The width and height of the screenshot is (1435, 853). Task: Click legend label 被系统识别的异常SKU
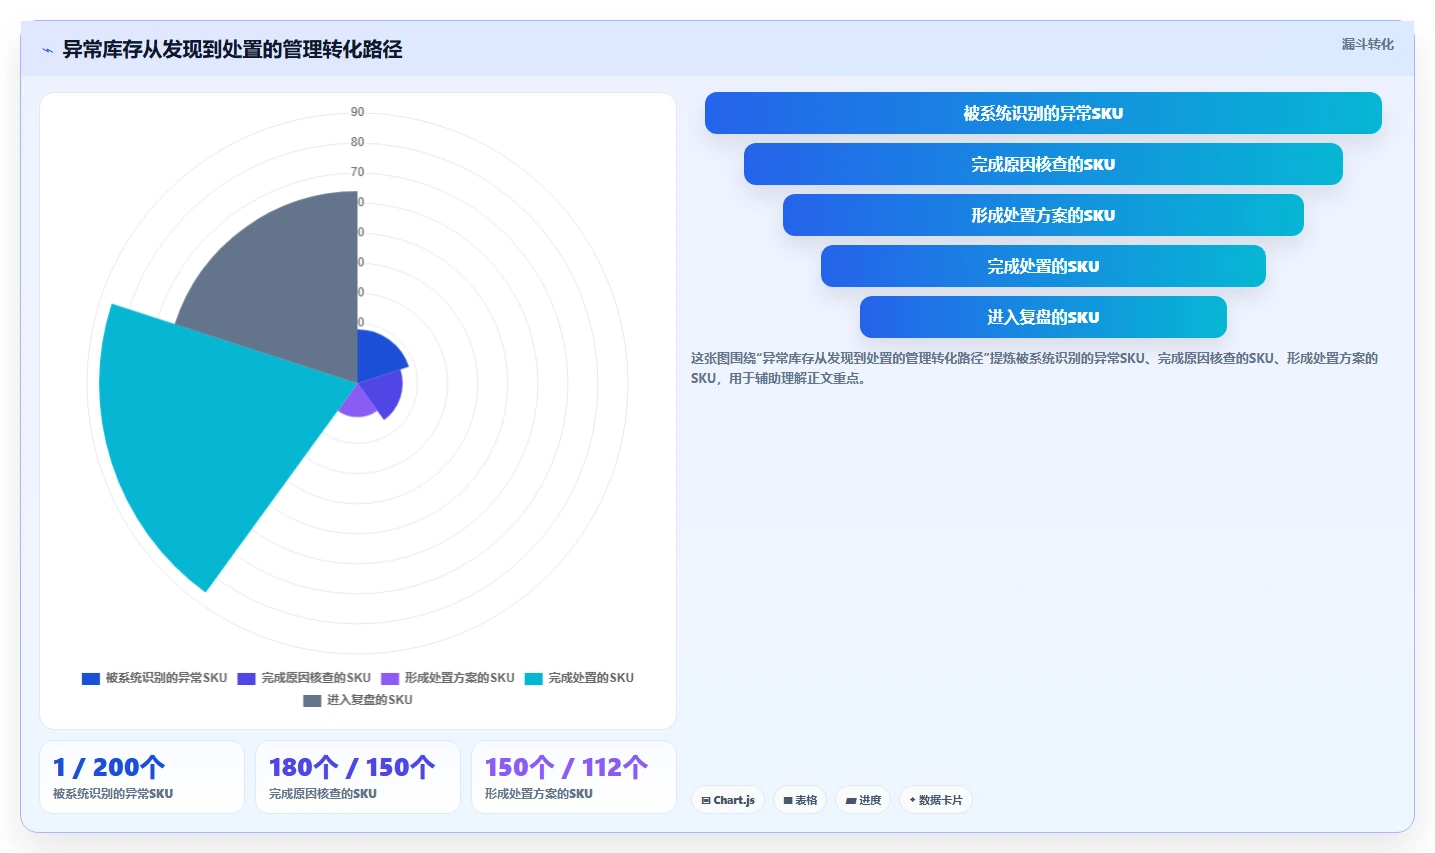(x=167, y=678)
